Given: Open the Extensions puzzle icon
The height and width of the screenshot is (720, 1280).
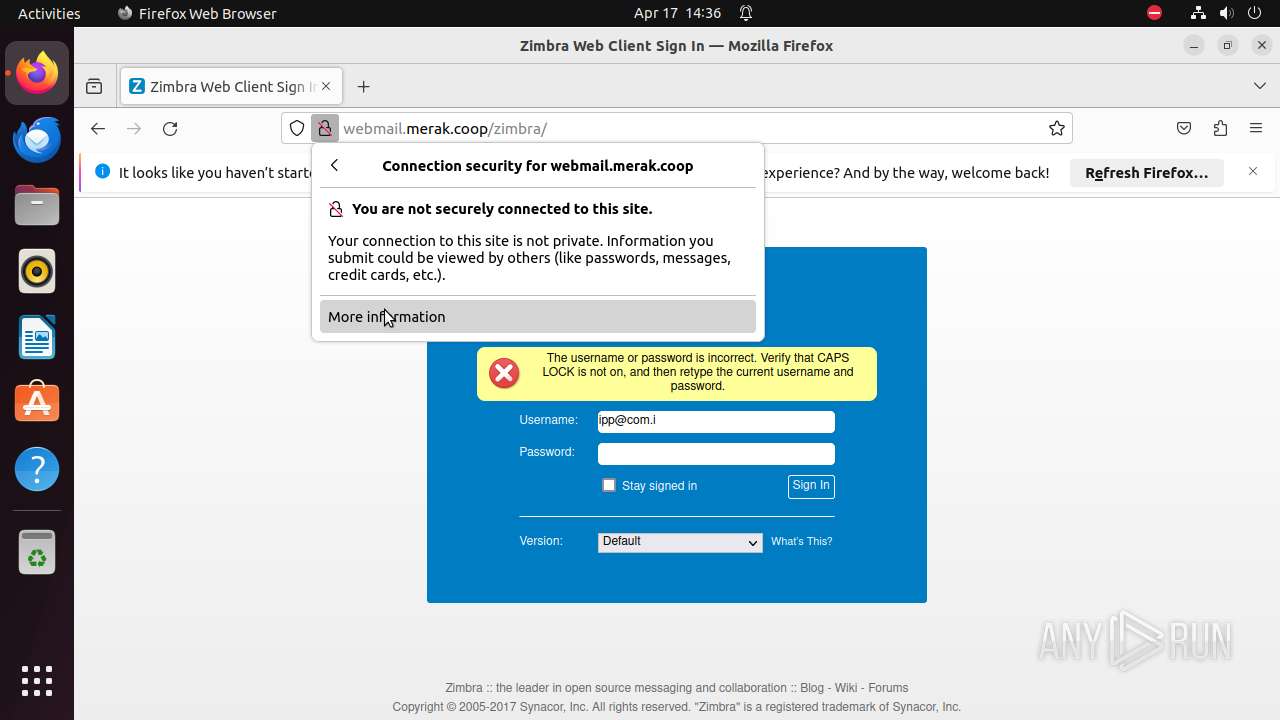Looking at the screenshot, I should [x=1220, y=128].
